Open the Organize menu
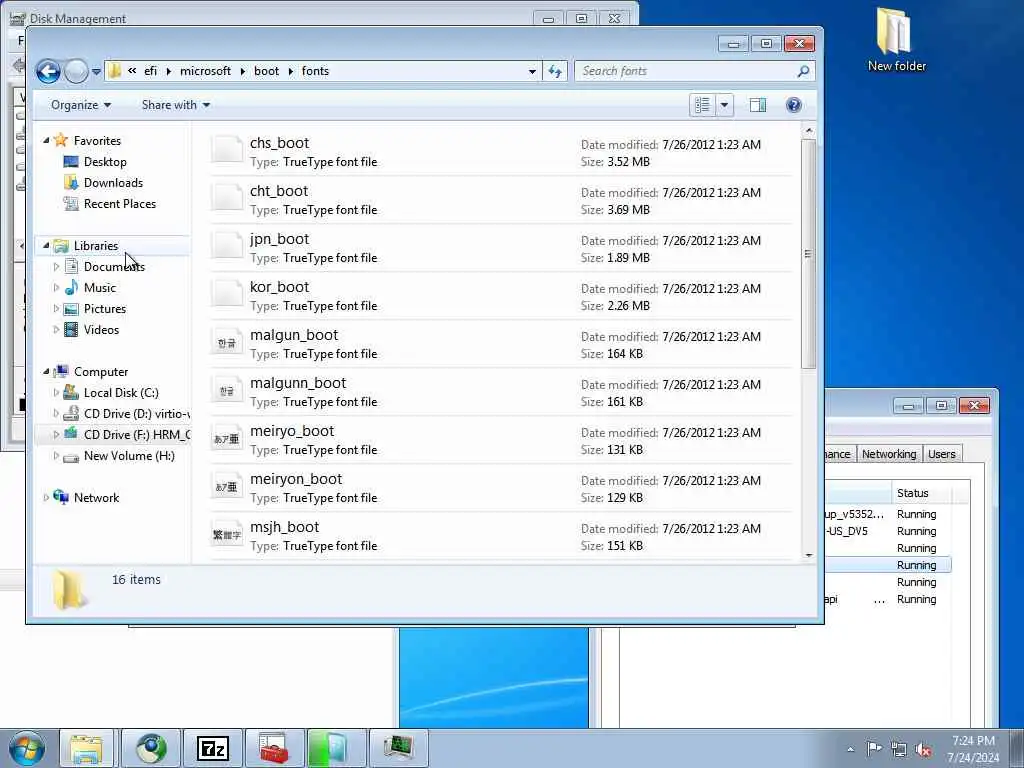This screenshot has width=1024, height=768. tap(81, 105)
